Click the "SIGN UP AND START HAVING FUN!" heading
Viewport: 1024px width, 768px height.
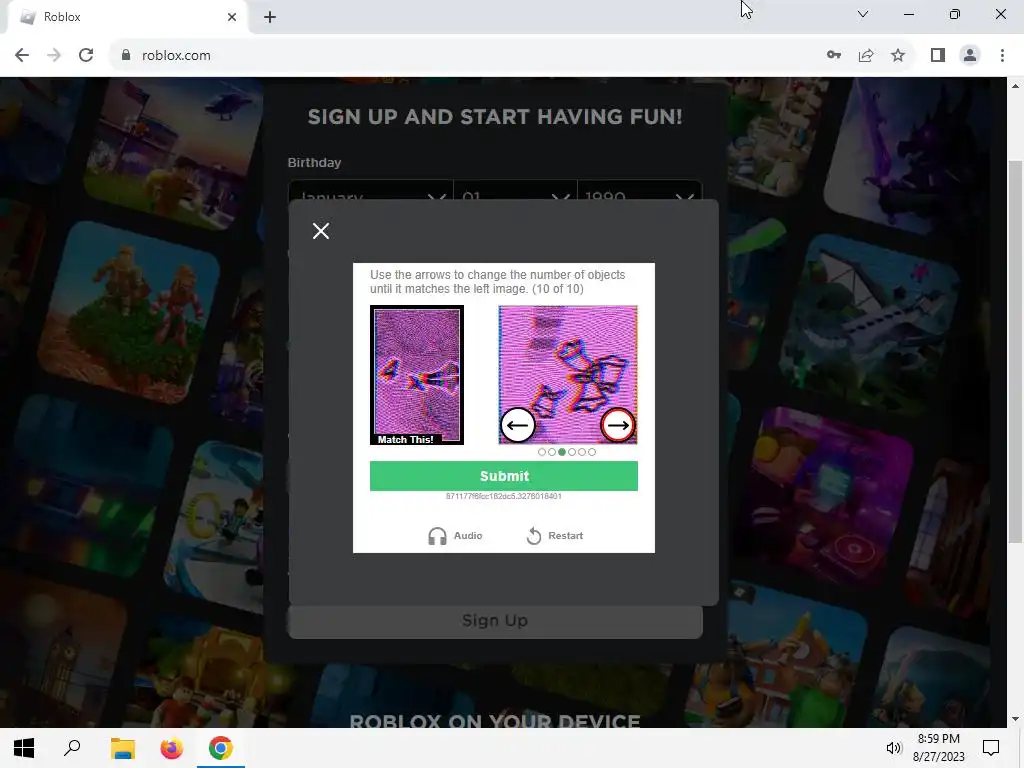(x=495, y=117)
